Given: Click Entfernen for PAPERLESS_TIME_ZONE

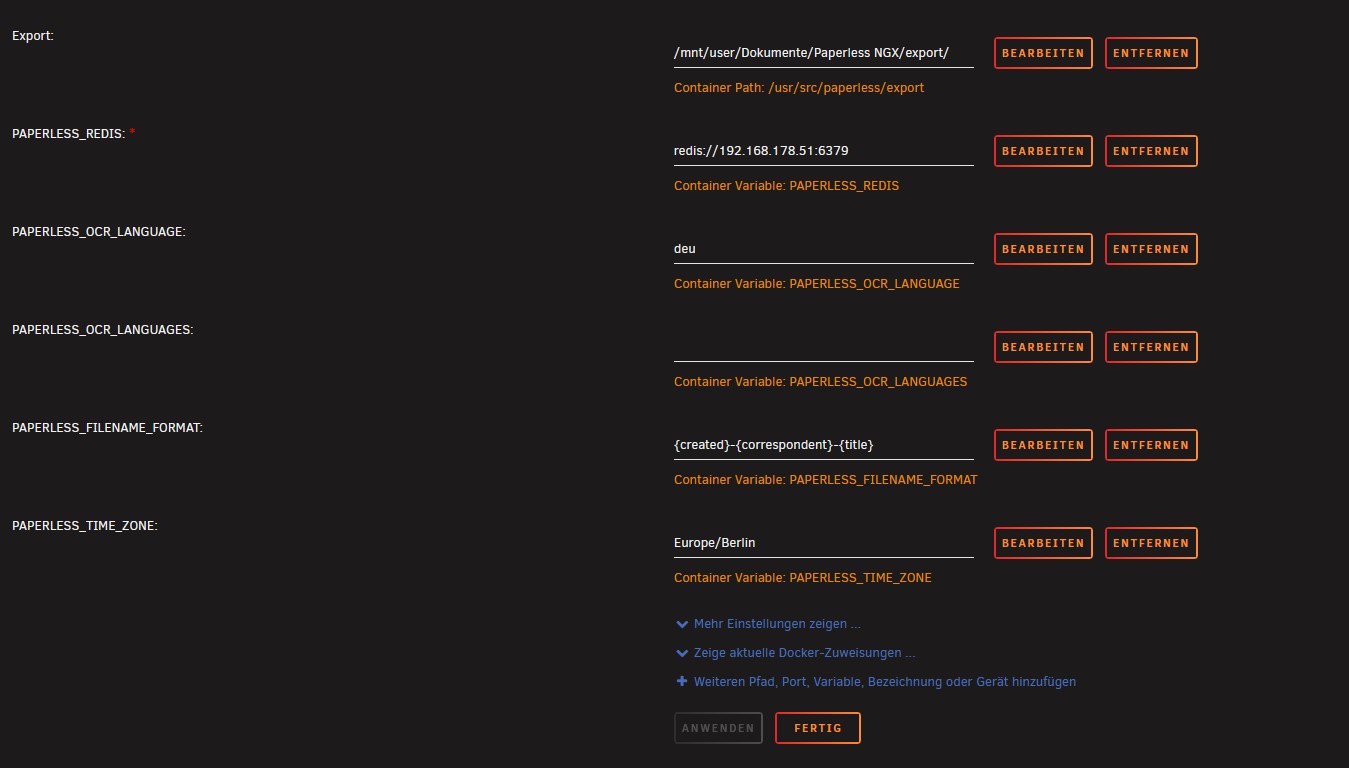Looking at the screenshot, I should point(1151,543).
